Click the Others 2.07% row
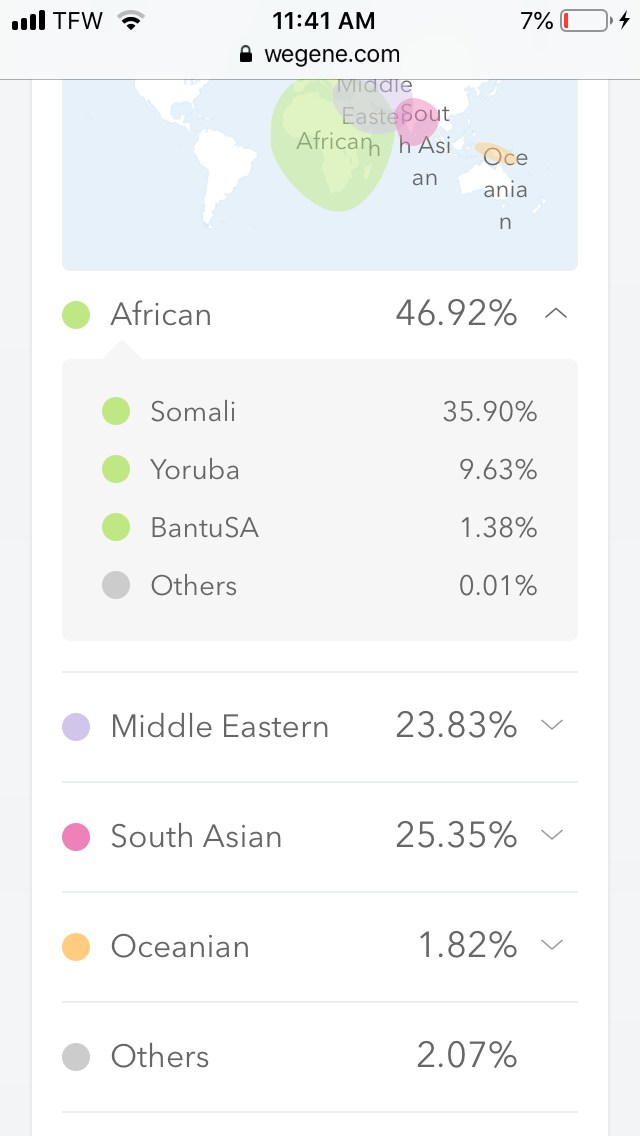640x1136 pixels. click(x=320, y=1056)
